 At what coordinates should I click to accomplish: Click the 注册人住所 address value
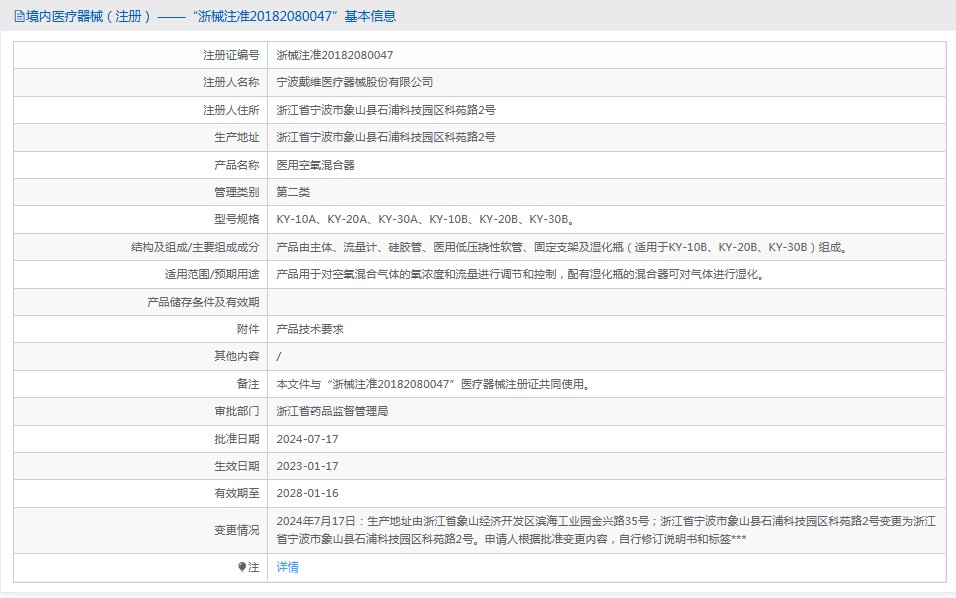tap(385, 110)
